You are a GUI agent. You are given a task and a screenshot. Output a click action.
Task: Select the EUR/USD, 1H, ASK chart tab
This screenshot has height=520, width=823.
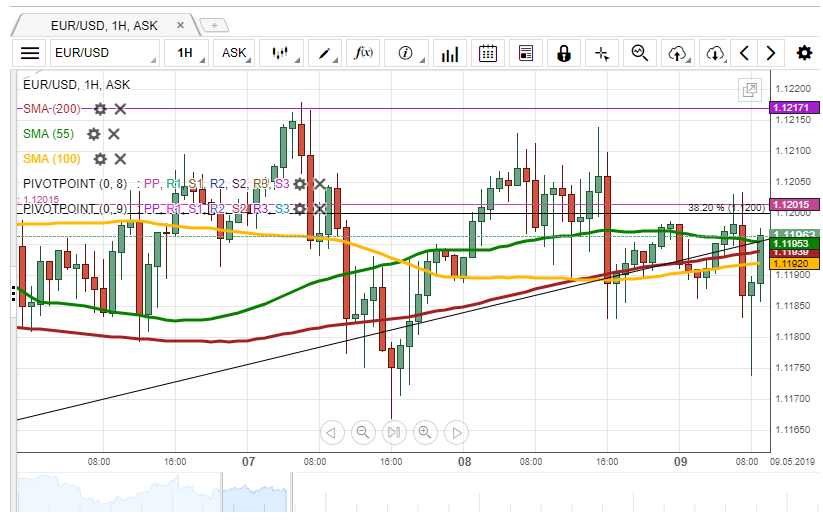pyautogui.click(x=105, y=23)
